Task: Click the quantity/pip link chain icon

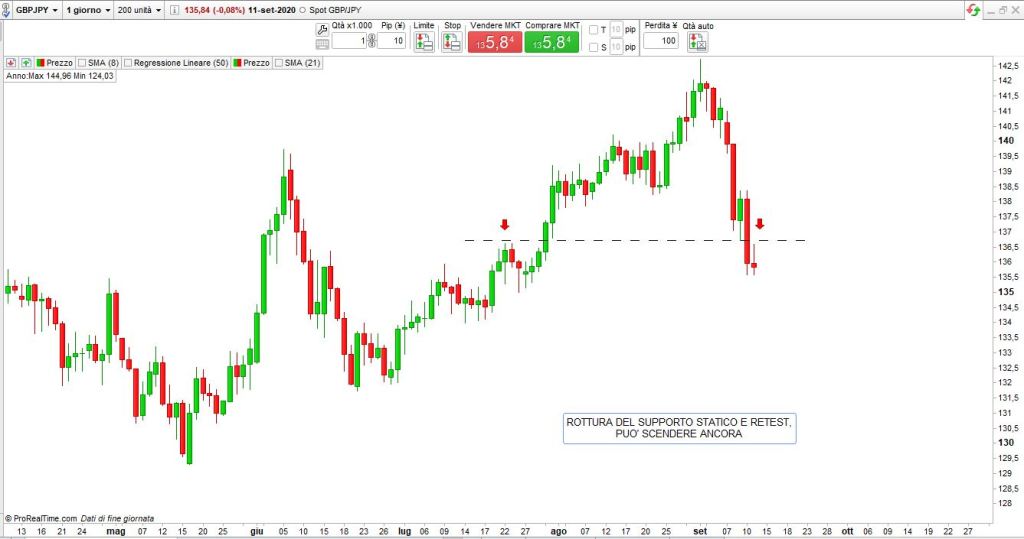Action: coord(372,41)
